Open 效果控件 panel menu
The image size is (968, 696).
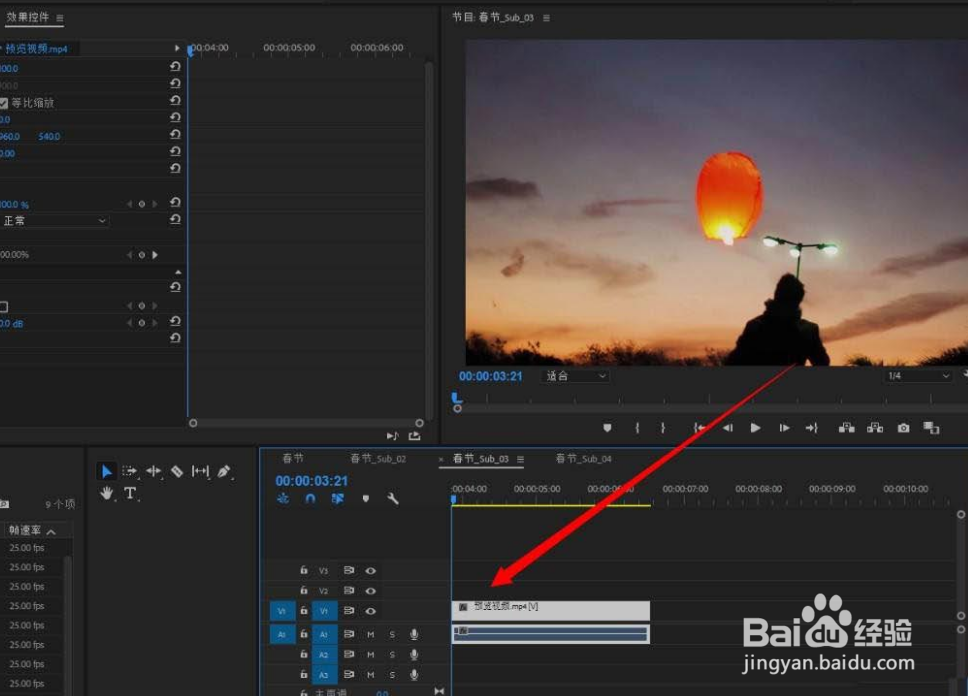pyautogui.click(x=60, y=18)
